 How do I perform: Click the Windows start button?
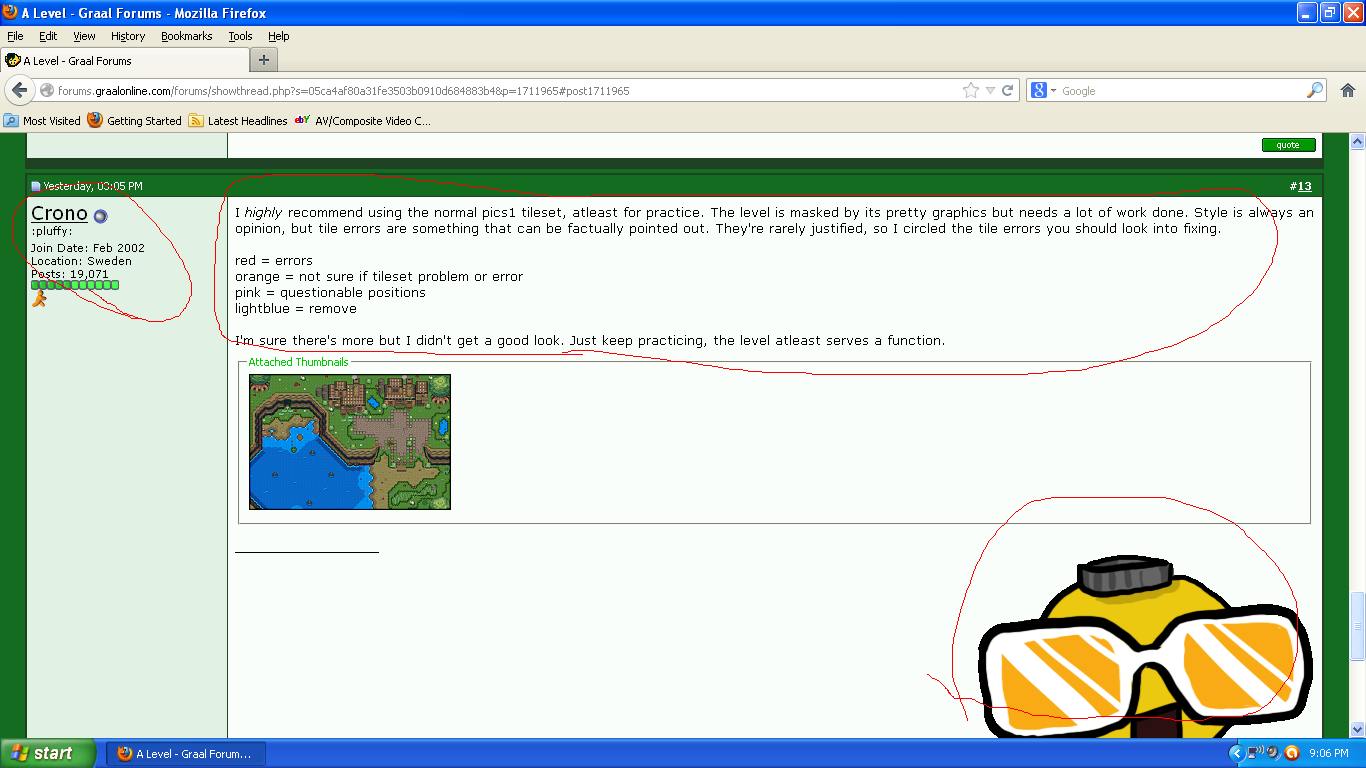pyautogui.click(x=47, y=753)
